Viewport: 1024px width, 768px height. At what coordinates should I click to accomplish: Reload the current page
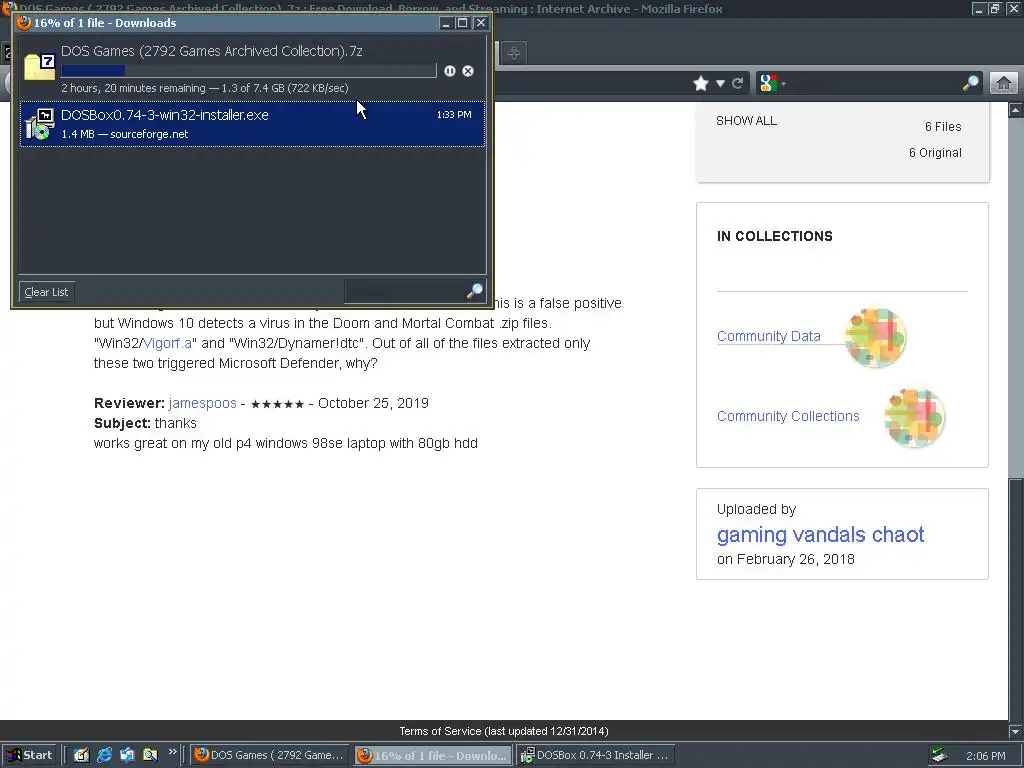pos(738,84)
